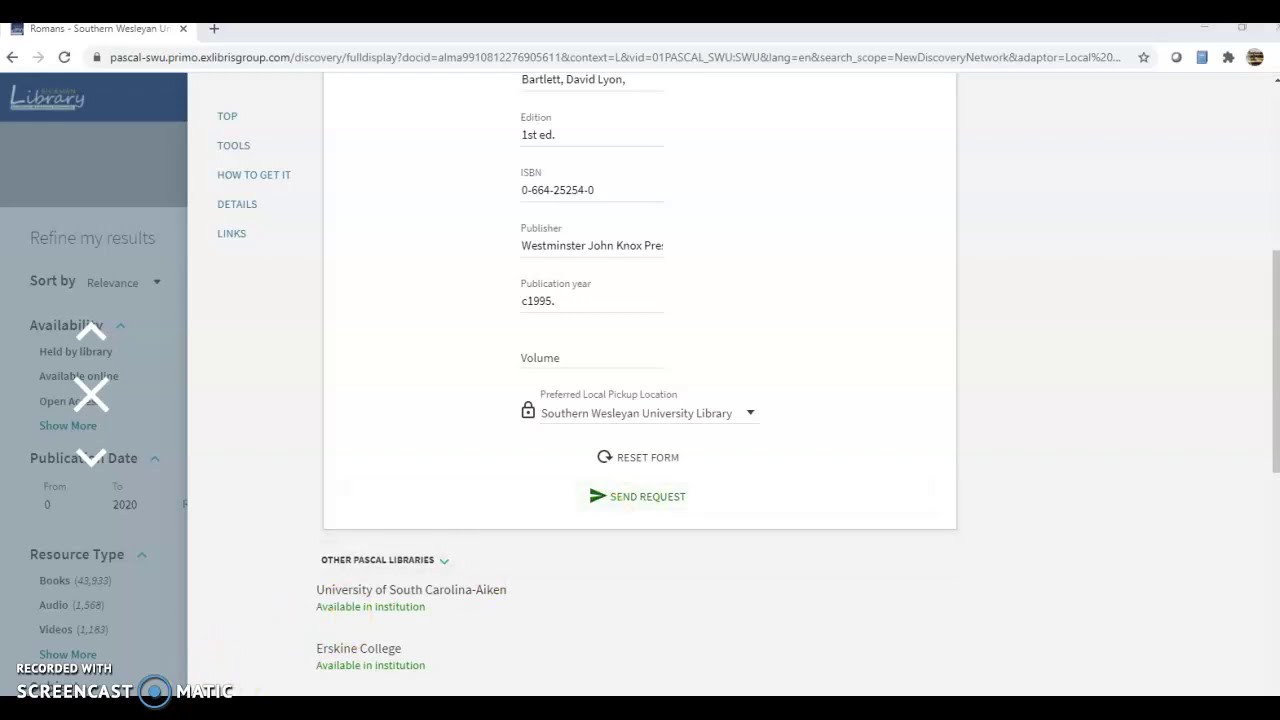The height and width of the screenshot is (720, 1280).
Task: Open the browser extensions puzzle icon
Action: click(1228, 57)
